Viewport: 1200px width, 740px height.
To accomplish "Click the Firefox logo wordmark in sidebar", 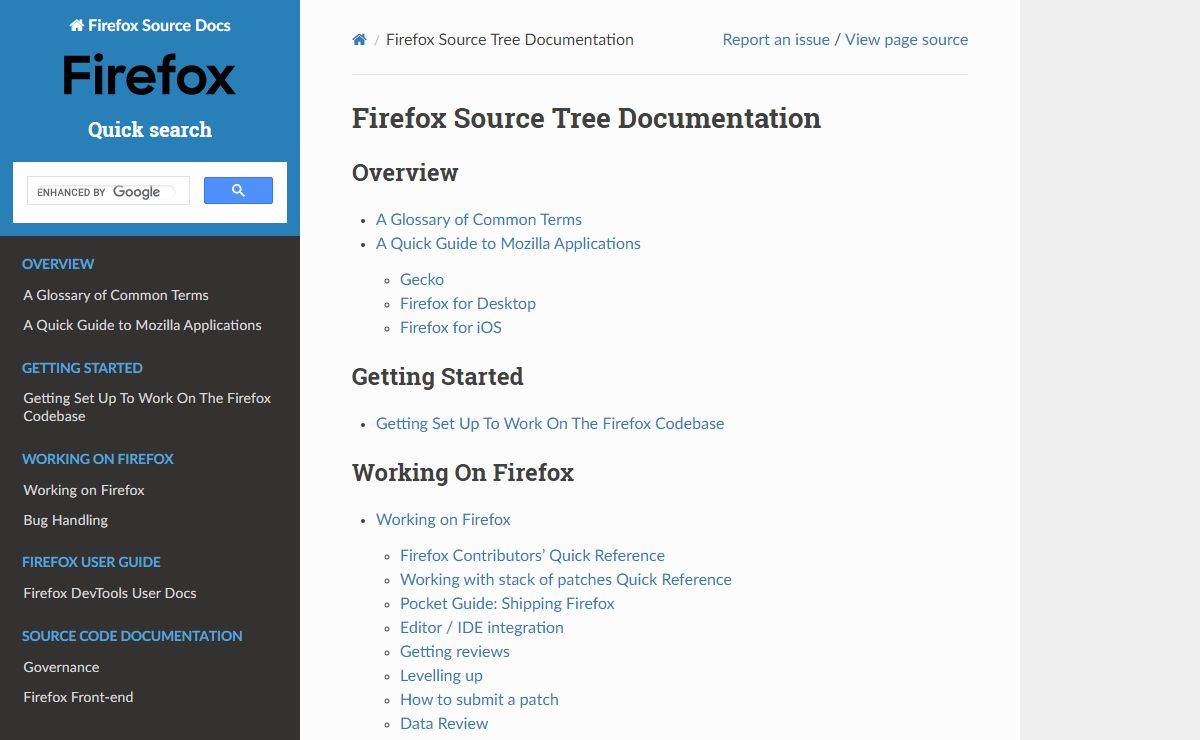I will click(150, 75).
